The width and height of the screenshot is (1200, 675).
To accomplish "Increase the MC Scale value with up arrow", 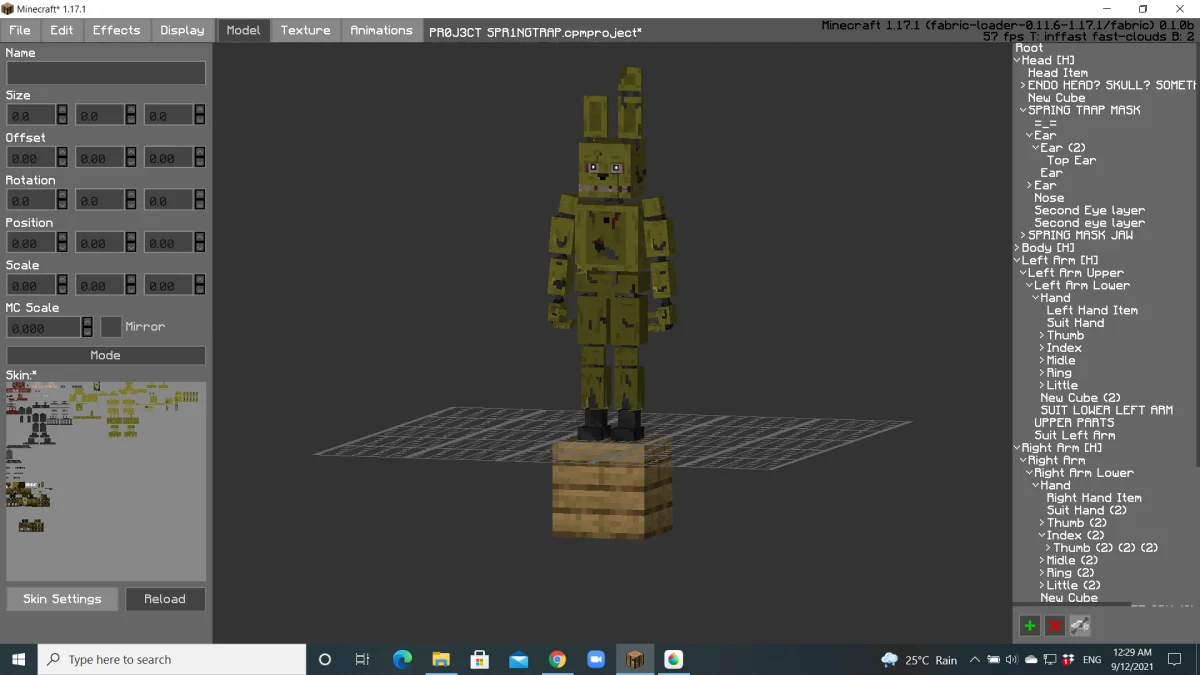I will (x=88, y=322).
